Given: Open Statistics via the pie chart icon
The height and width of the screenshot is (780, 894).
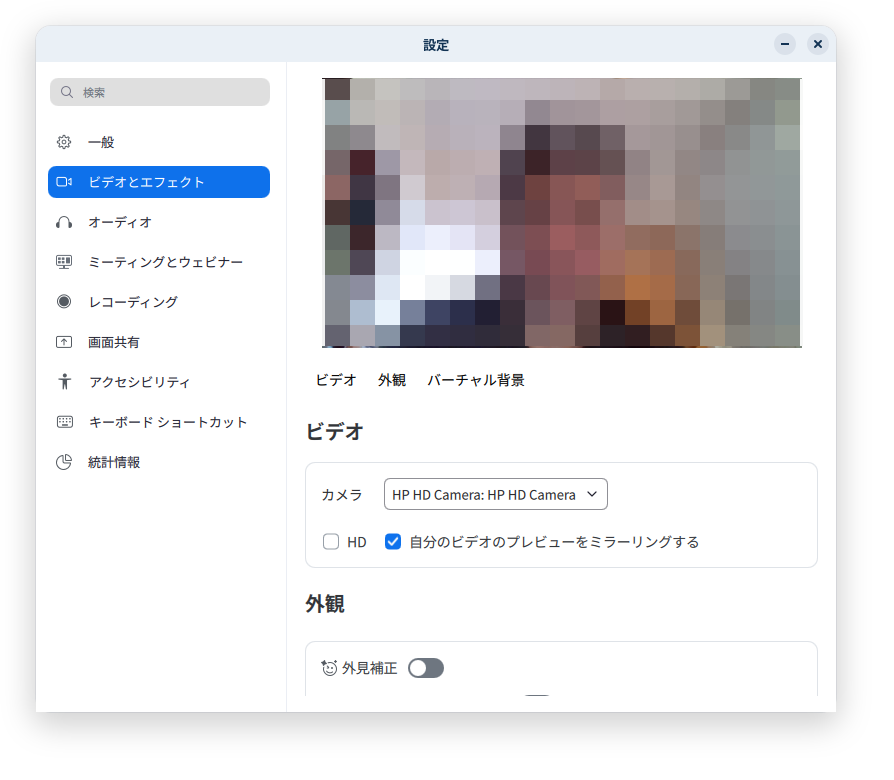Looking at the screenshot, I should pos(64,462).
